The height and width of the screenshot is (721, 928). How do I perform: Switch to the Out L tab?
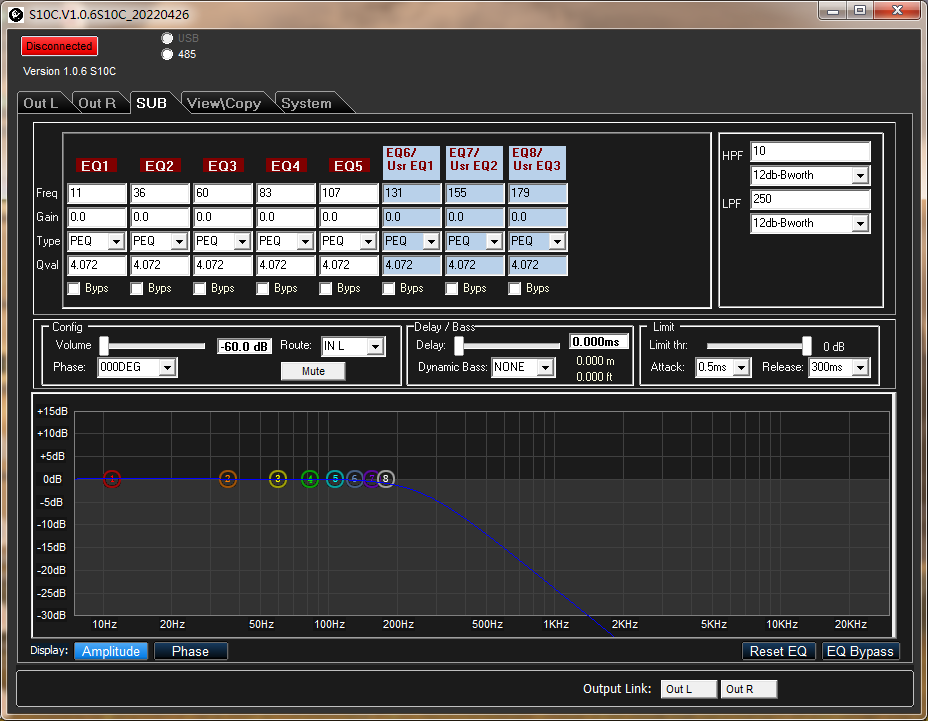(41, 103)
